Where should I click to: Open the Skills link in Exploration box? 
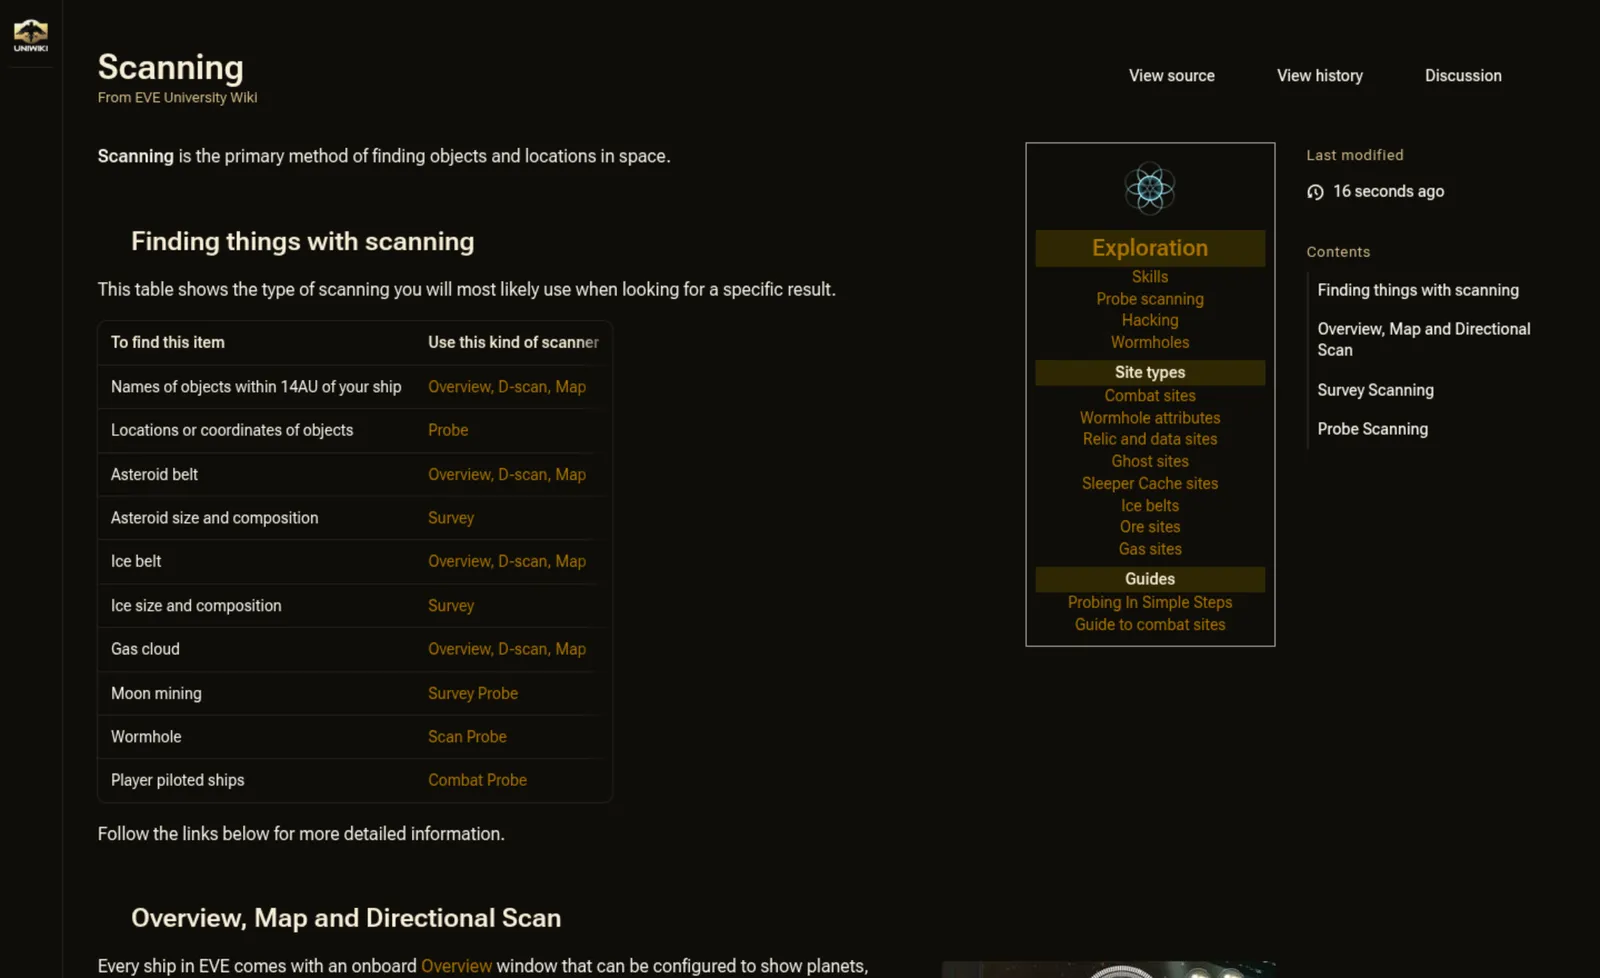point(1150,277)
